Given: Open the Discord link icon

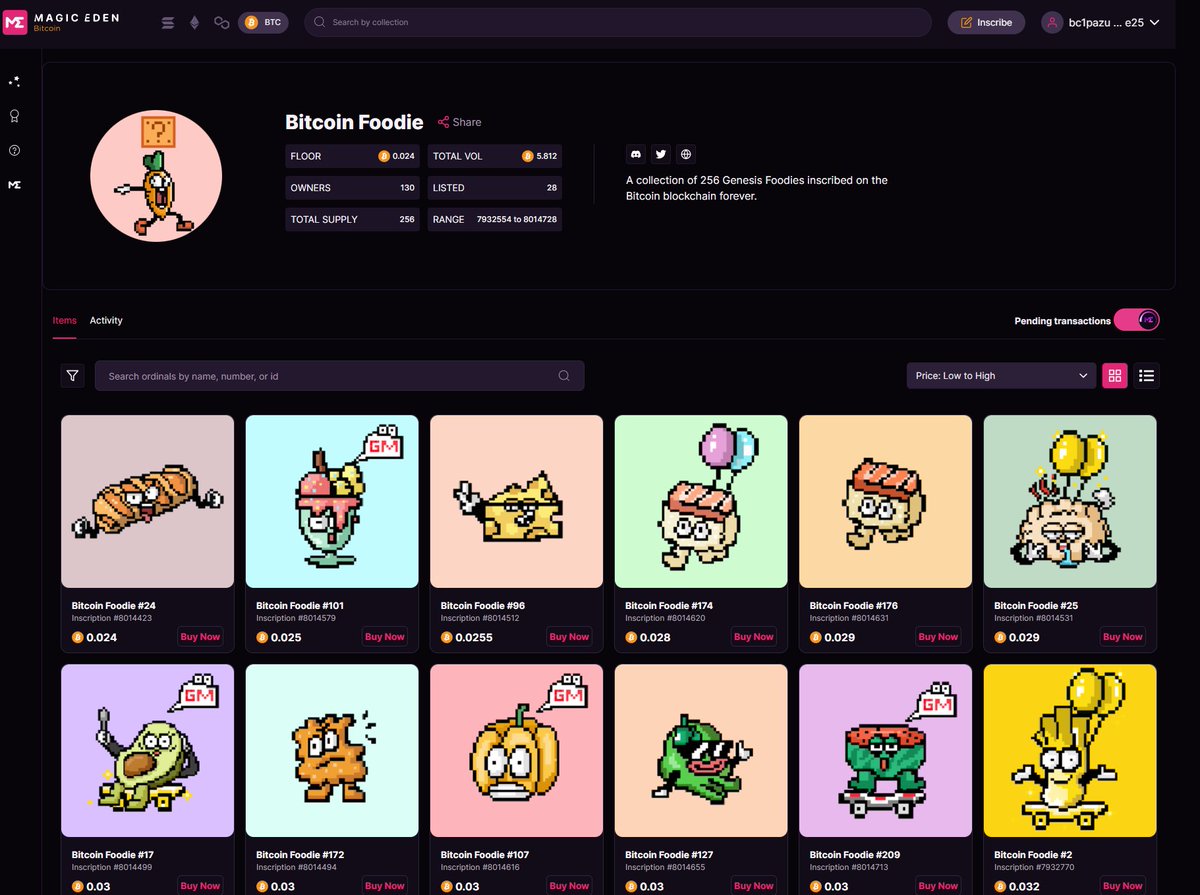Looking at the screenshot, I should (x=635, y=154).
